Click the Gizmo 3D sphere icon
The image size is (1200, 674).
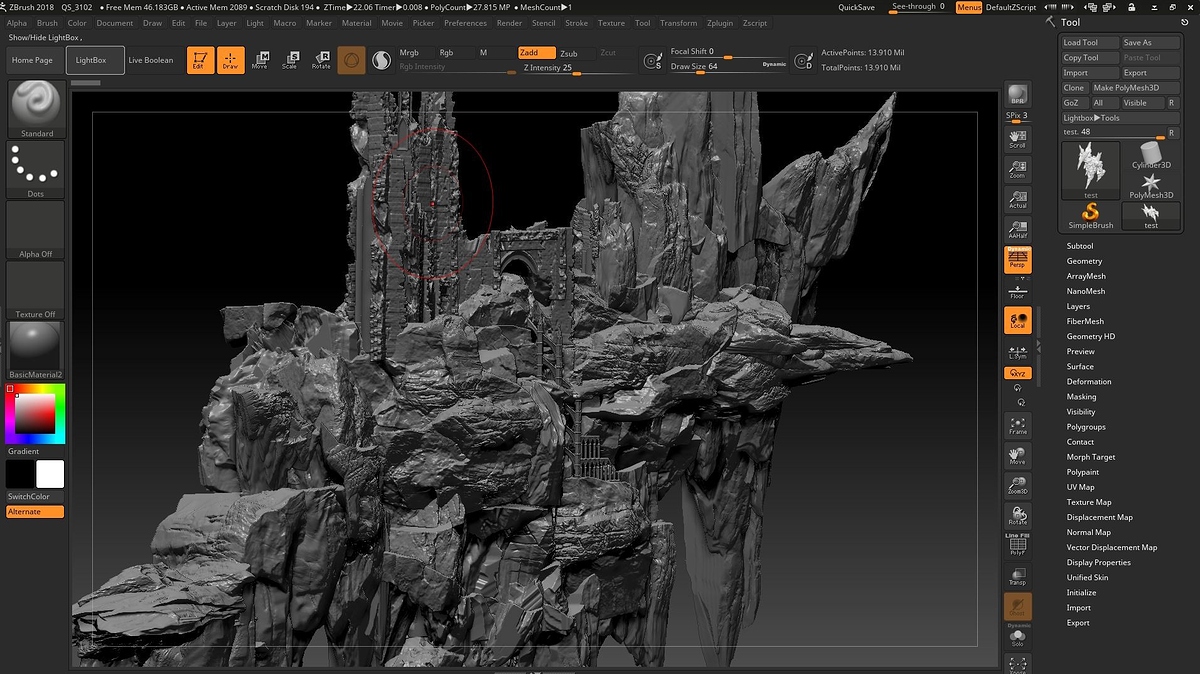(351, 60)
